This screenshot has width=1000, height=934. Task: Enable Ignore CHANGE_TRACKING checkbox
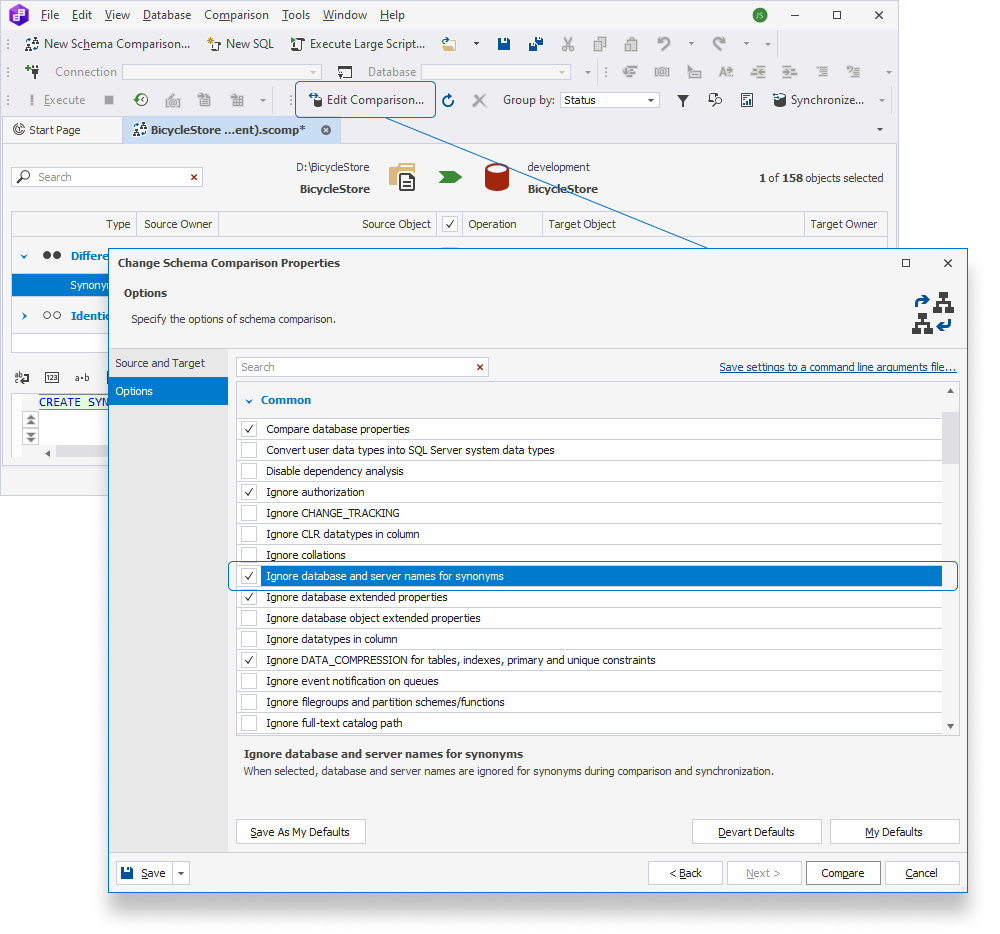pos(249,513)
